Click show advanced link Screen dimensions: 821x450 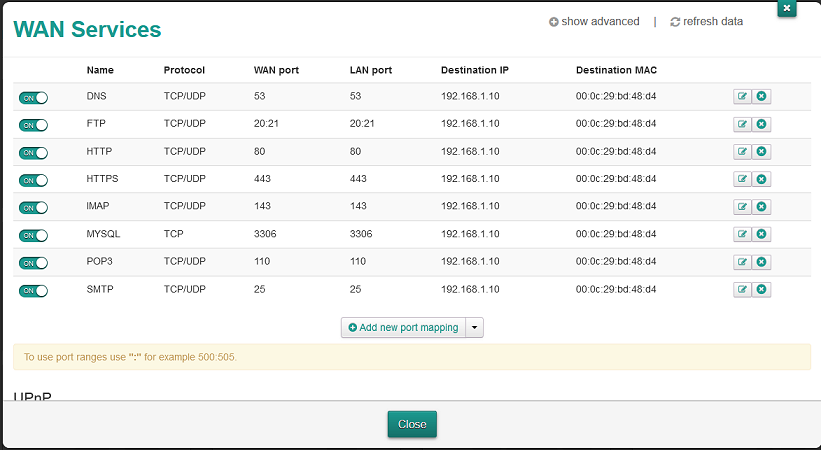[594, 22]
